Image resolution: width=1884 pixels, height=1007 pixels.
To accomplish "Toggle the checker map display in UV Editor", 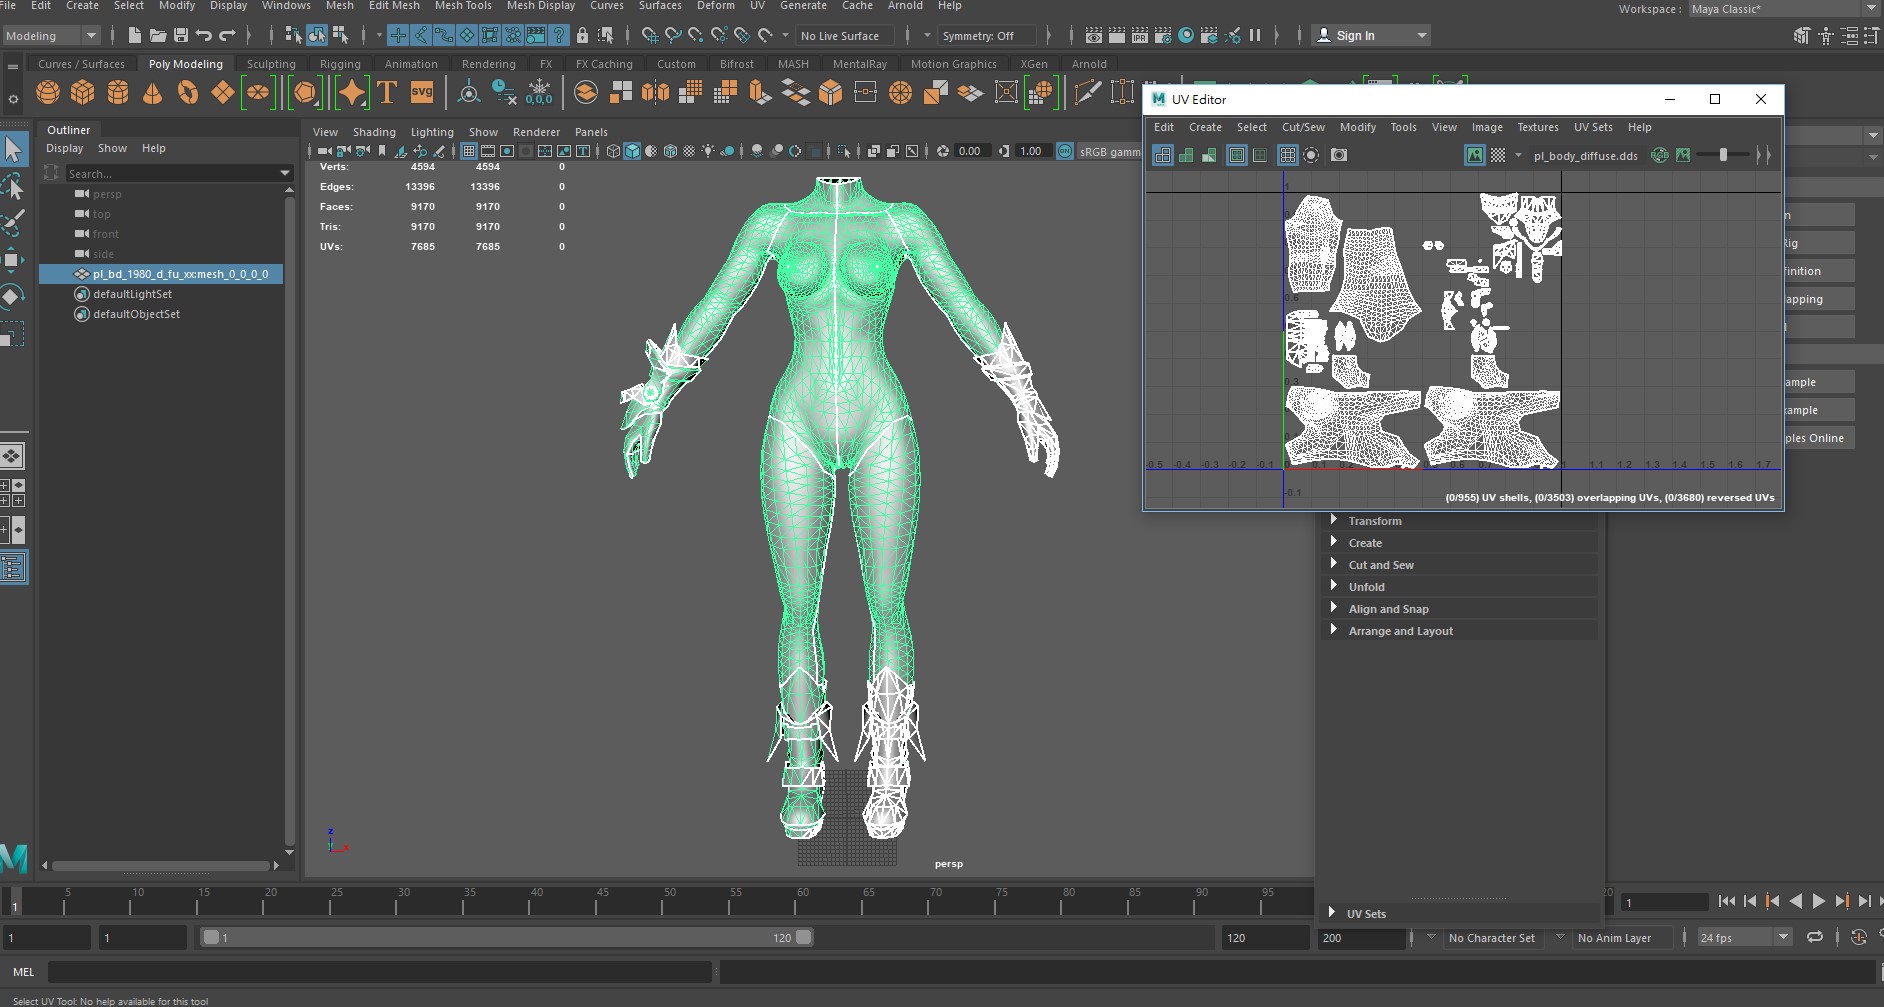I will tap(1498, 155).
